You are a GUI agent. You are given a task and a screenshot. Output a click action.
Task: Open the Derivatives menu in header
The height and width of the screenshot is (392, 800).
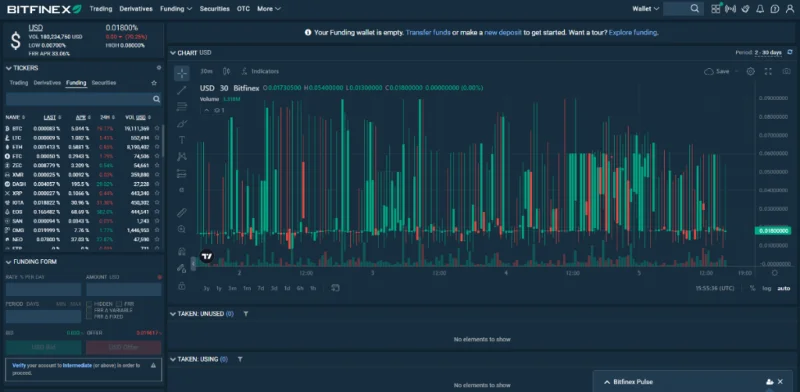pos(136,9)
